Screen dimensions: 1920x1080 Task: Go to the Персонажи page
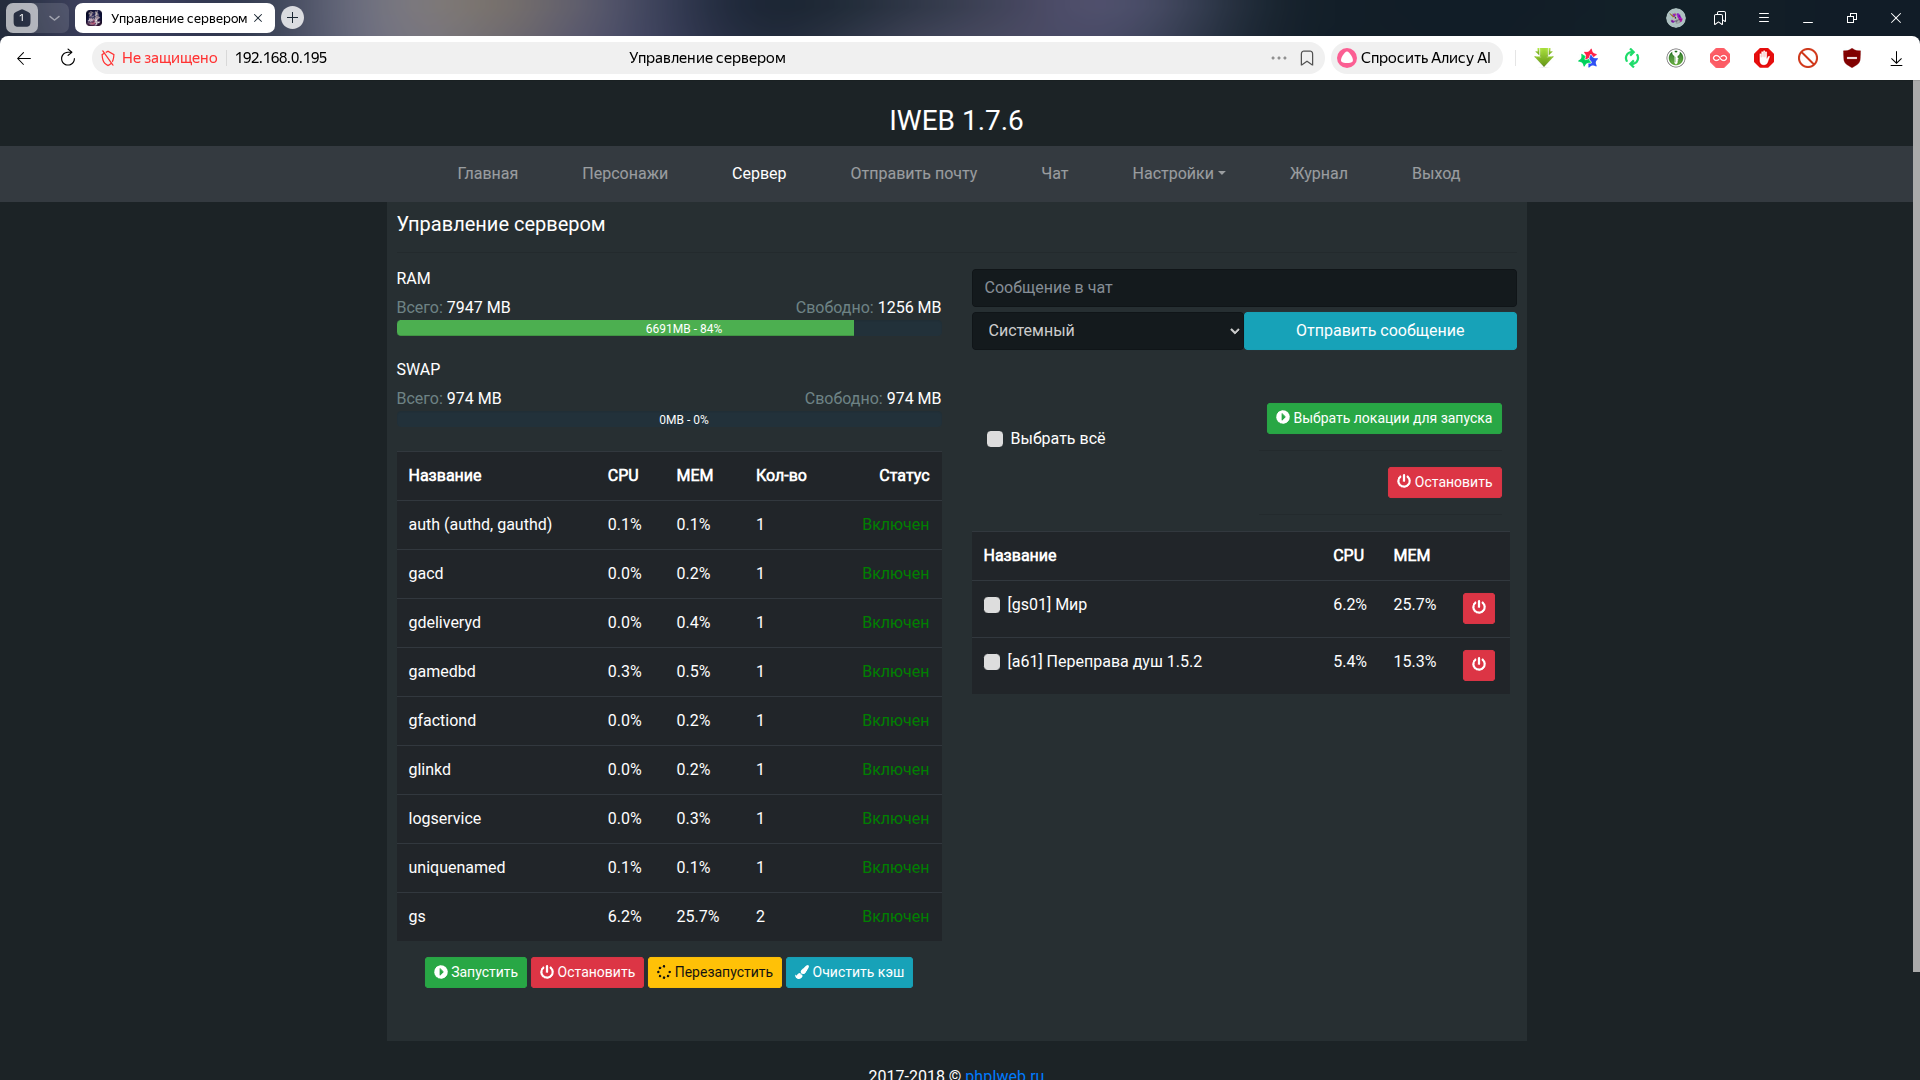tap(624, 174)
